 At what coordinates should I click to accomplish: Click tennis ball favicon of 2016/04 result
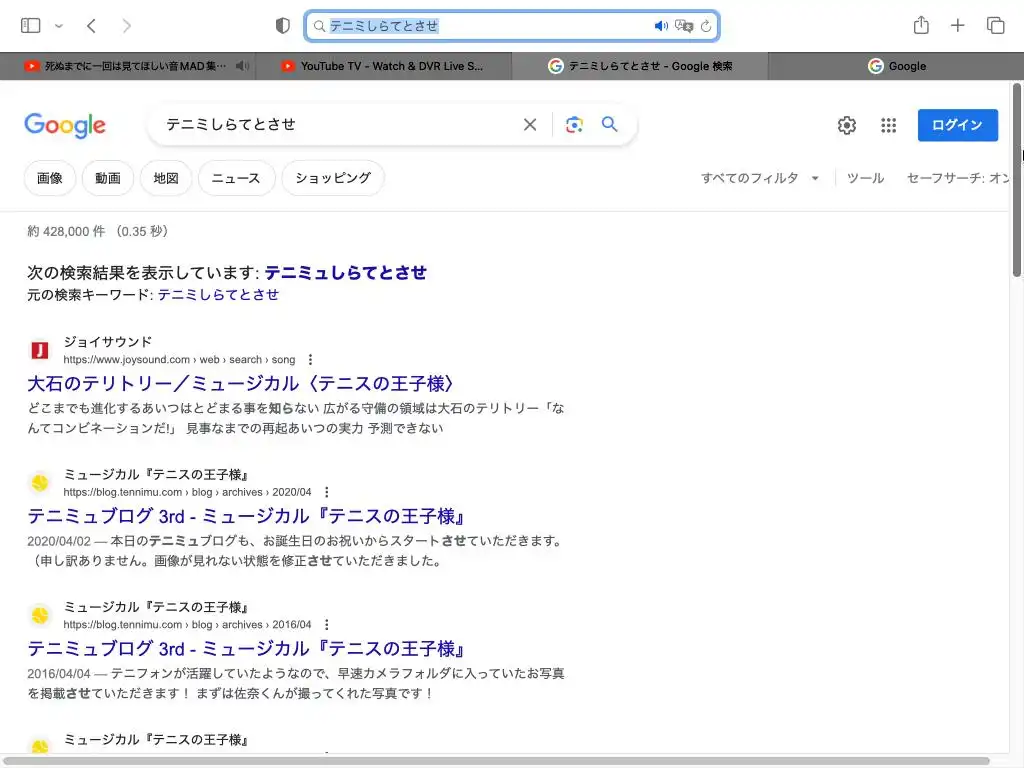point(40,616)
